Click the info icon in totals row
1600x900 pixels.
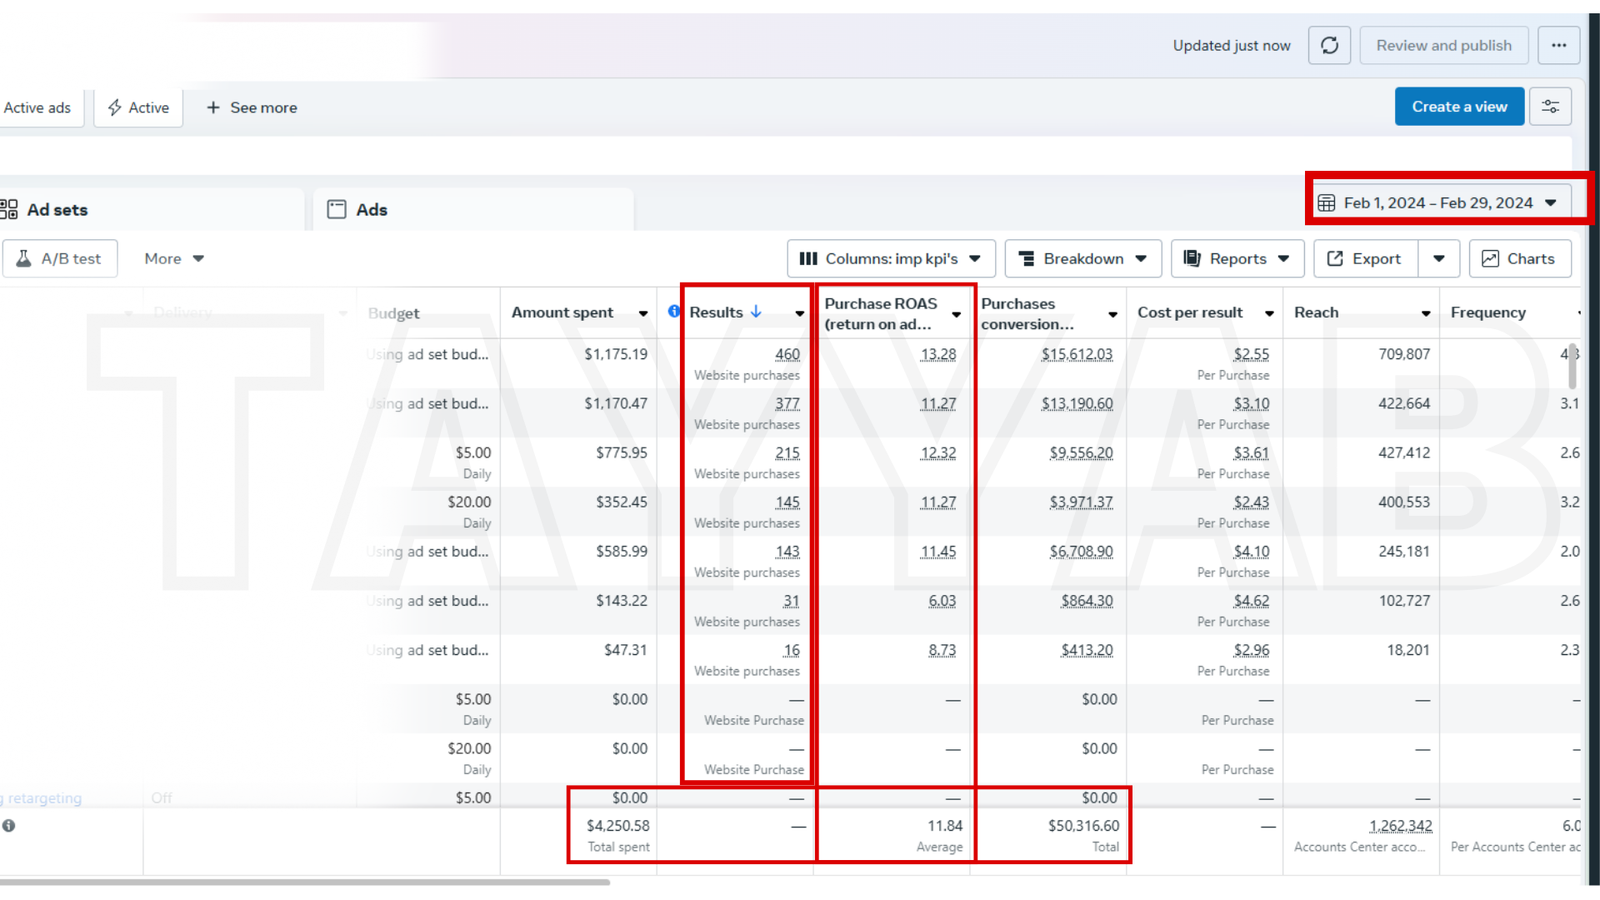click(x=9, y=826)
